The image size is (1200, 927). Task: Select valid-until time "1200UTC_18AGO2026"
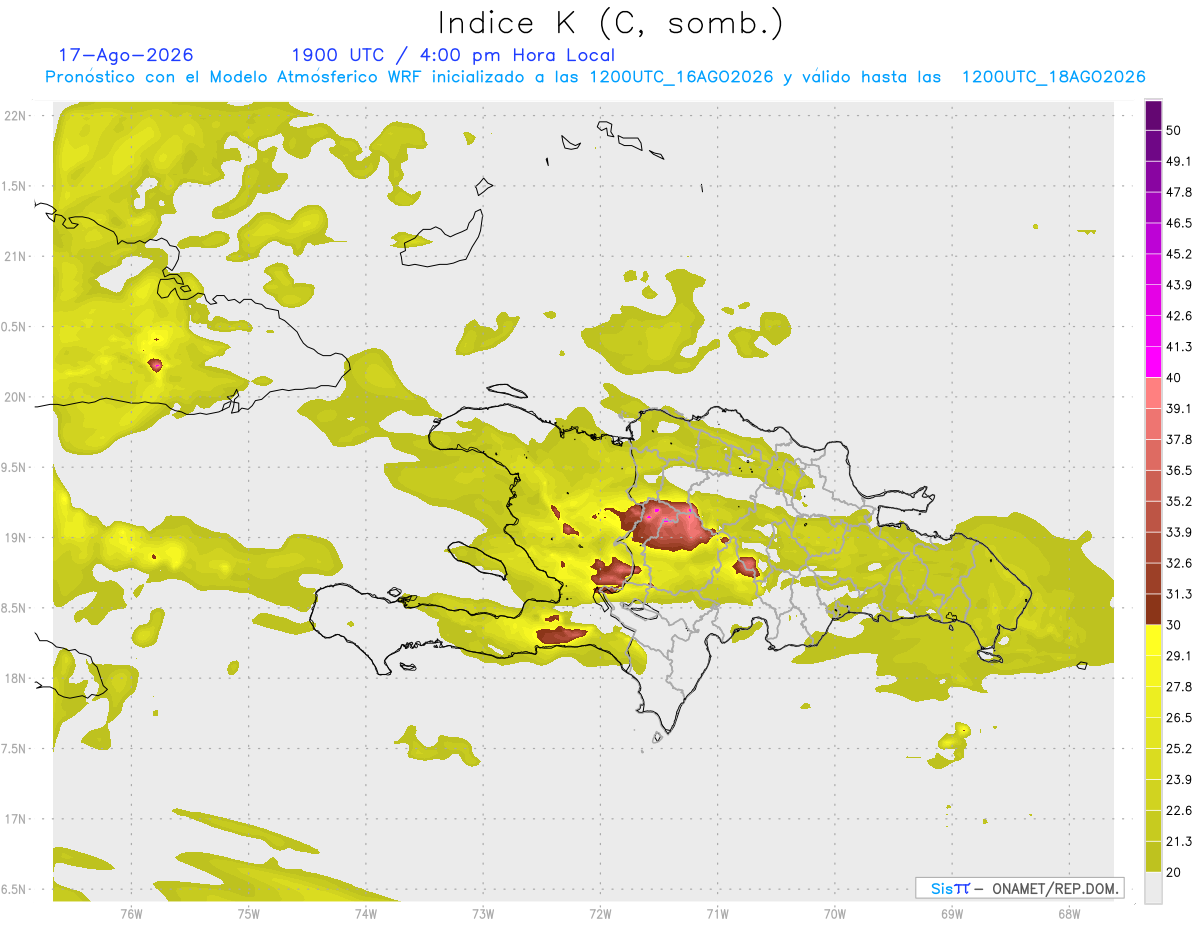1053,77
